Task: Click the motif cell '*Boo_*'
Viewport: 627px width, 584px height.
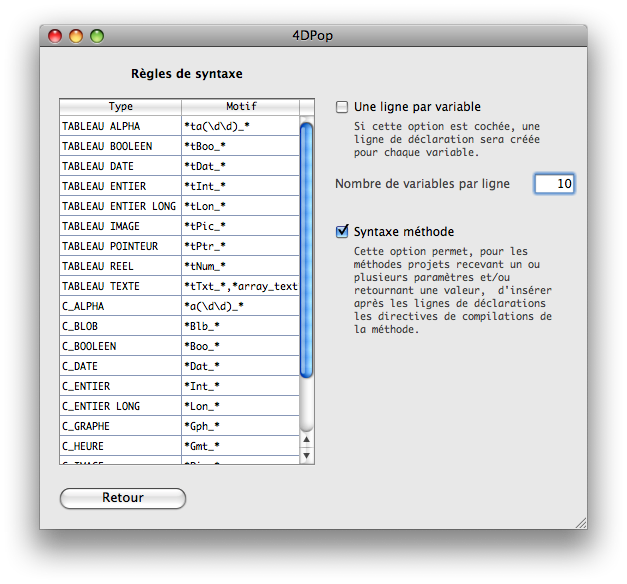Action: tap(240, 346)
